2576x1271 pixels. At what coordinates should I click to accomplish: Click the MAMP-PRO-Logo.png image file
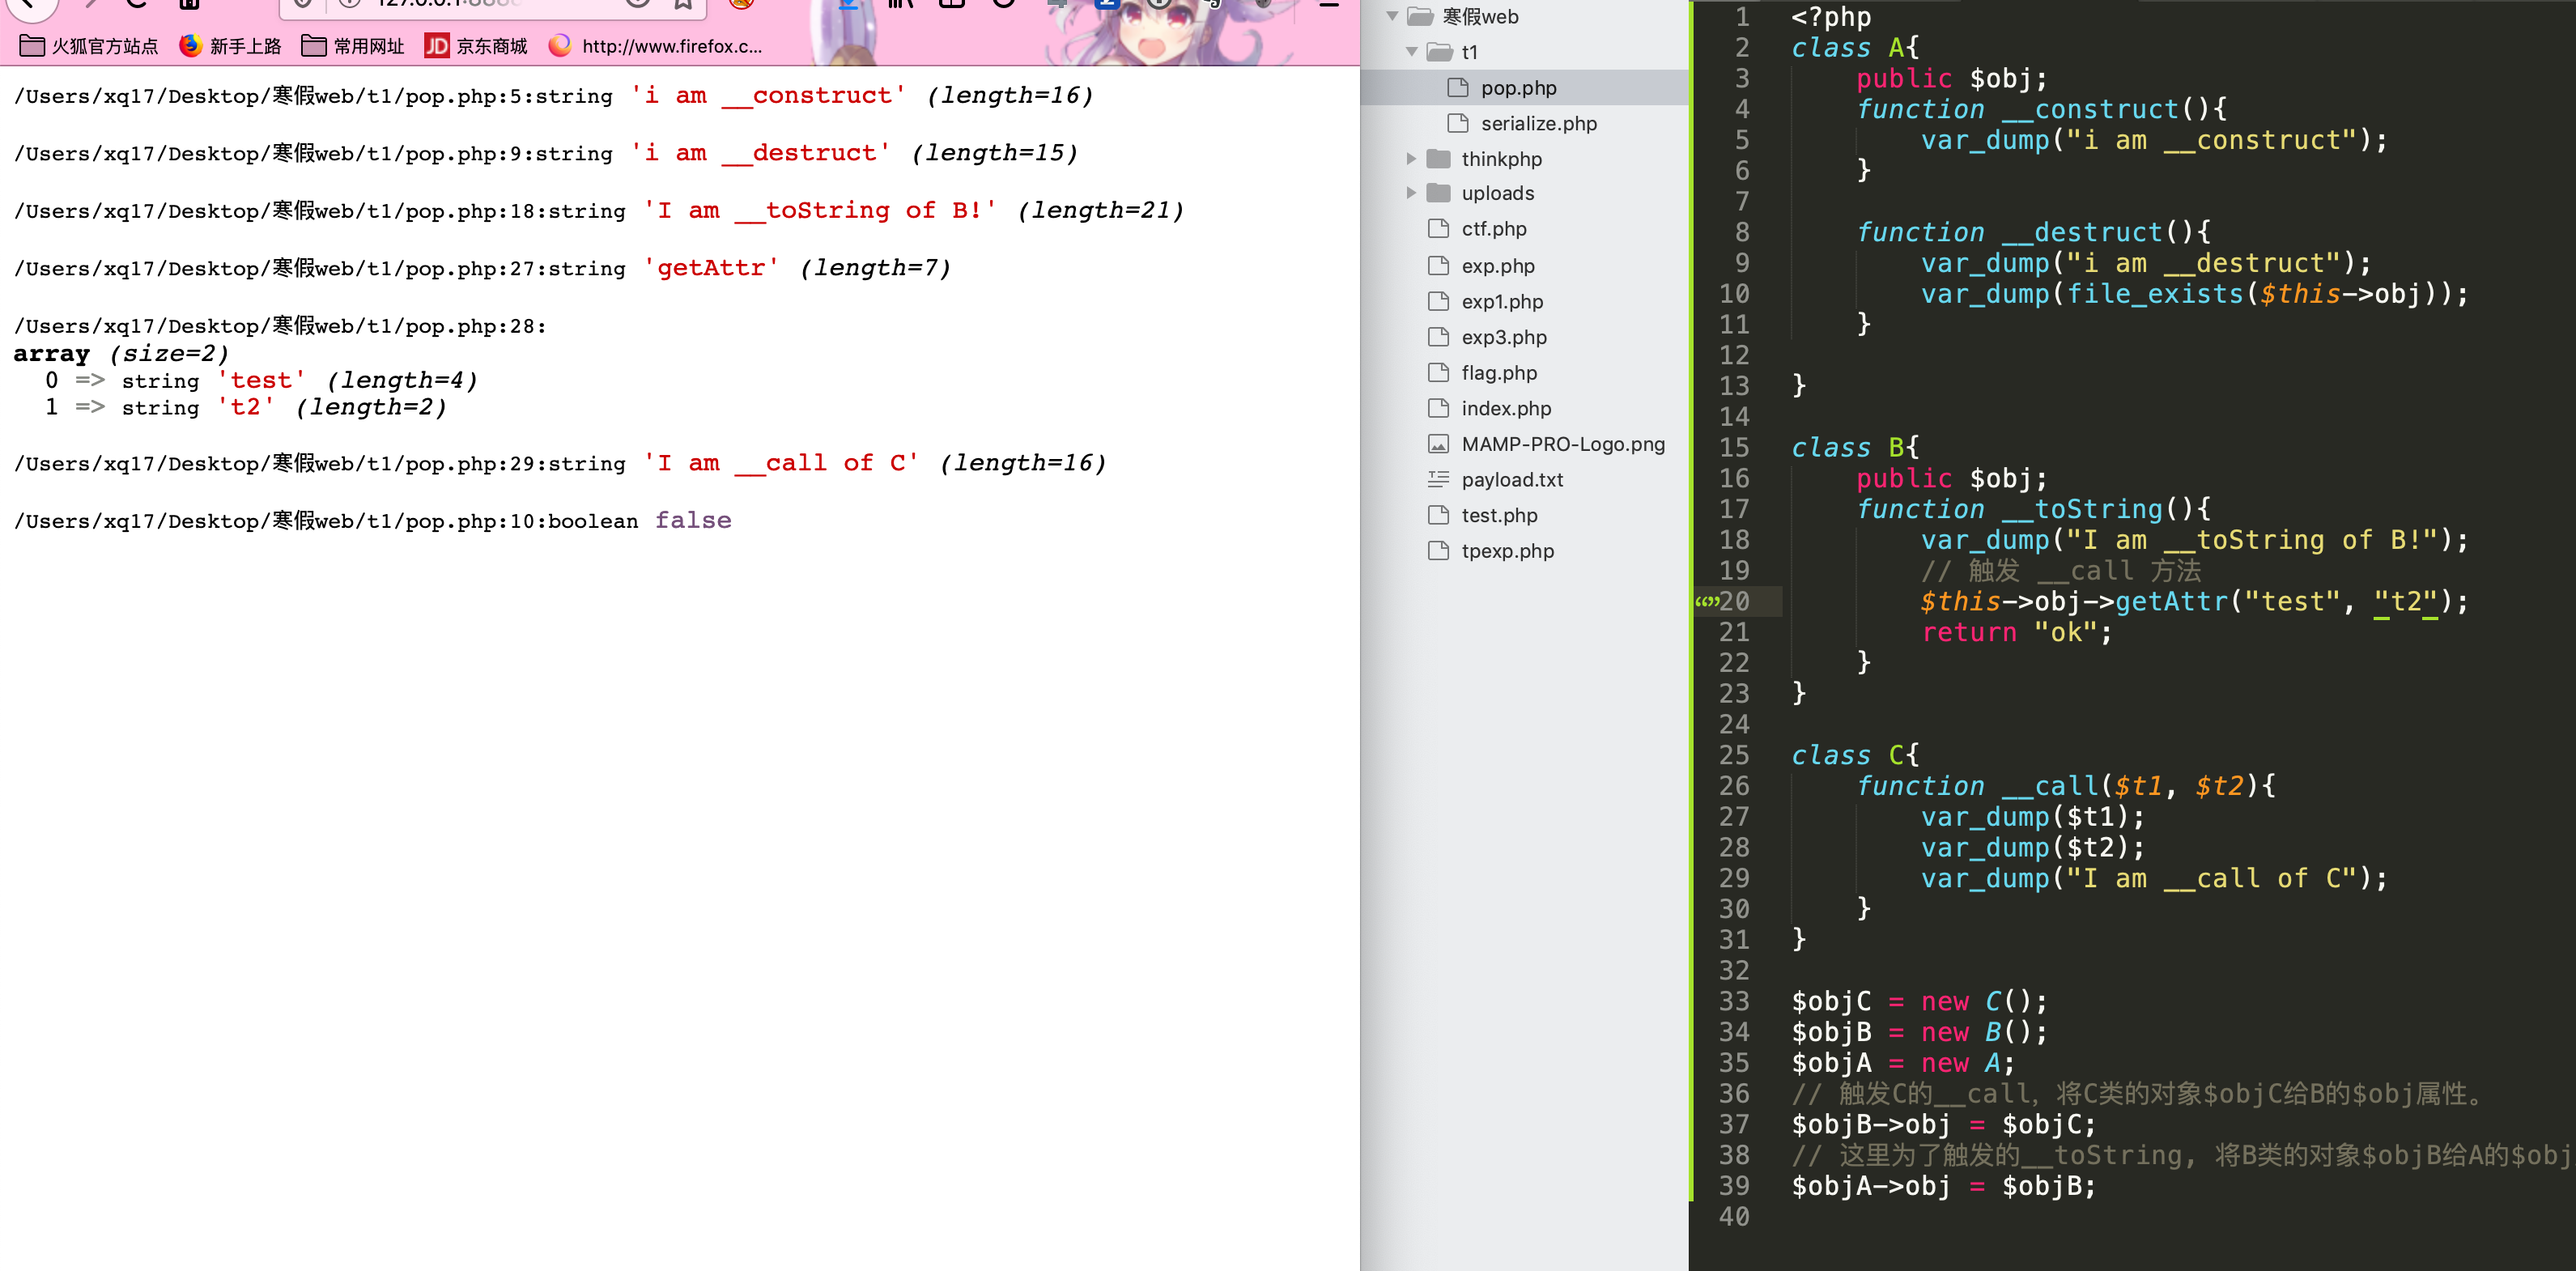[x=1562, y=444]
